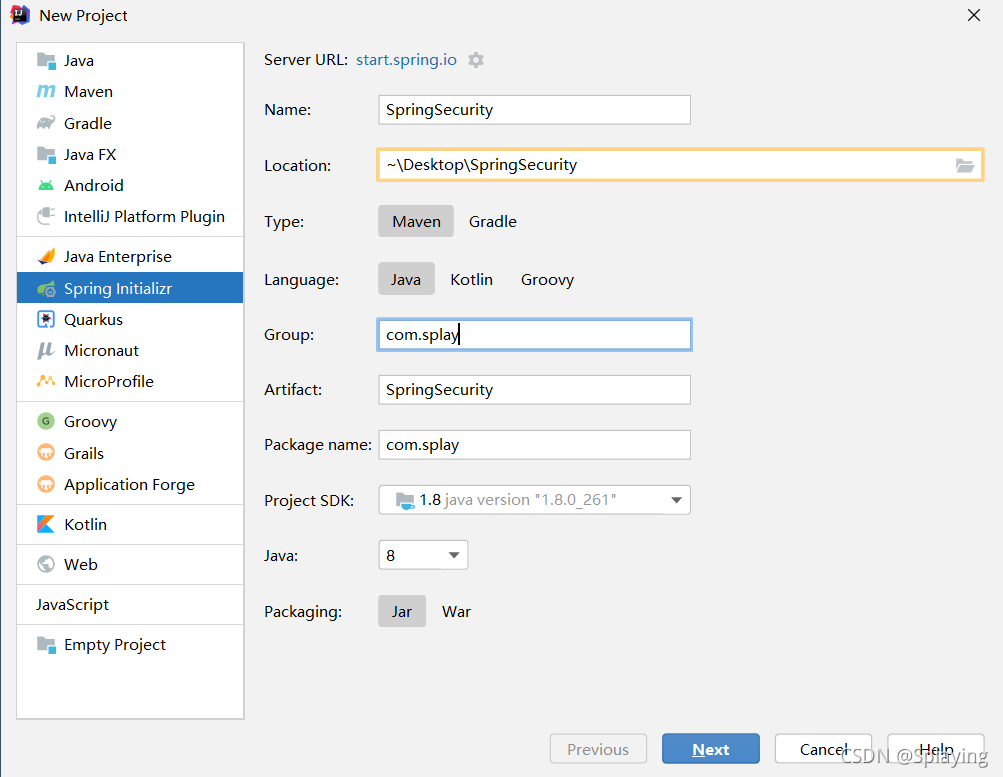The width and height of the screenshot is (1003, 777).
Task: Click the Gradle elephant icon
Action: [x=46, y=123]
